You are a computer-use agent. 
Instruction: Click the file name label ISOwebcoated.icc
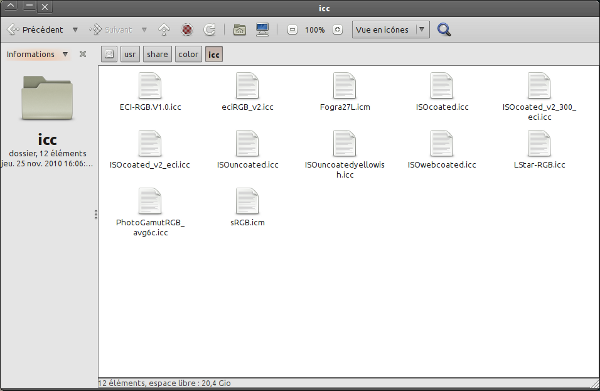pos(442,165)
